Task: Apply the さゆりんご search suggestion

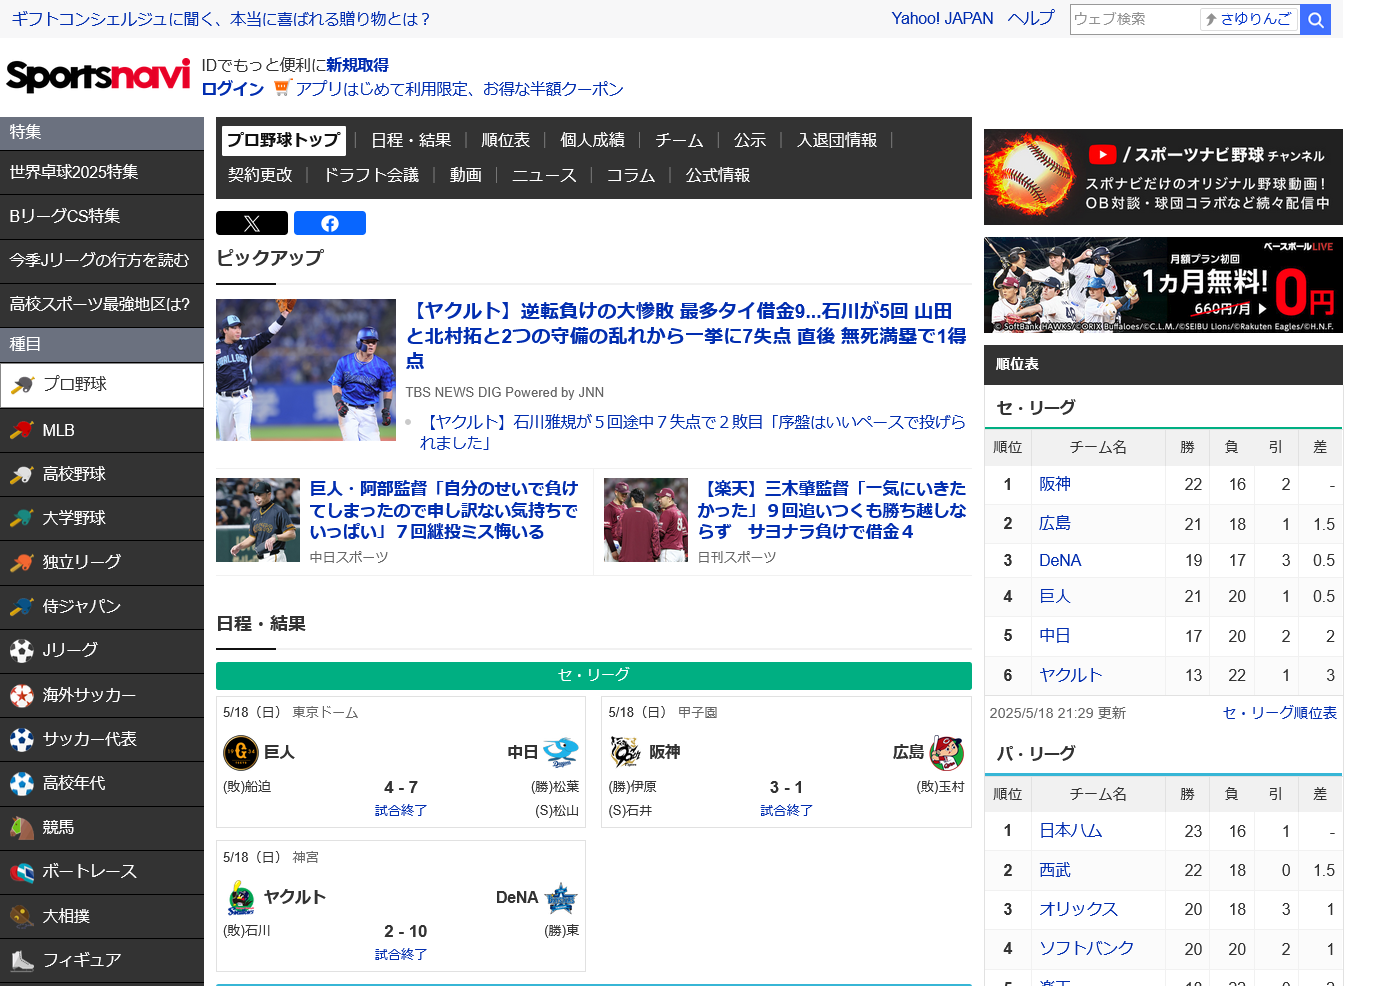Action: [x=1249, y=19]
